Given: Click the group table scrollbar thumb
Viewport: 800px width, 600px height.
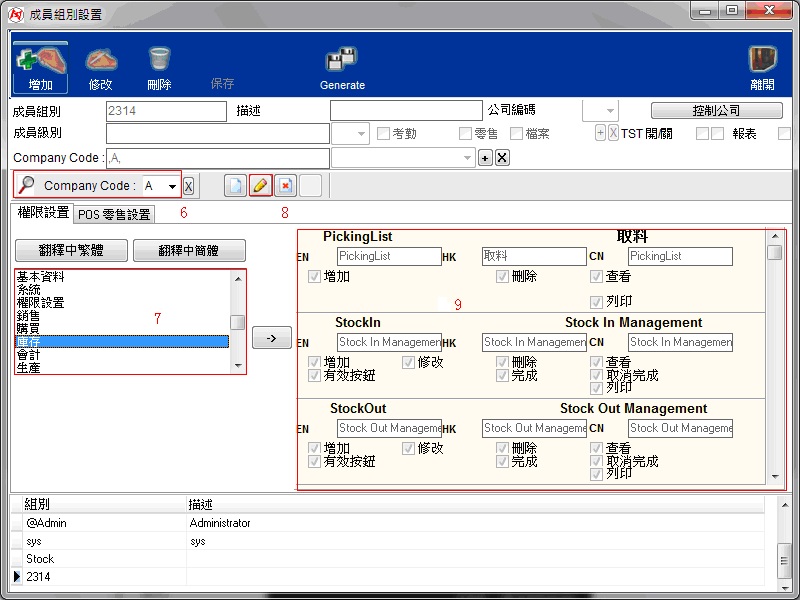Looking at the screenshot, I should (x=784, y=560).
